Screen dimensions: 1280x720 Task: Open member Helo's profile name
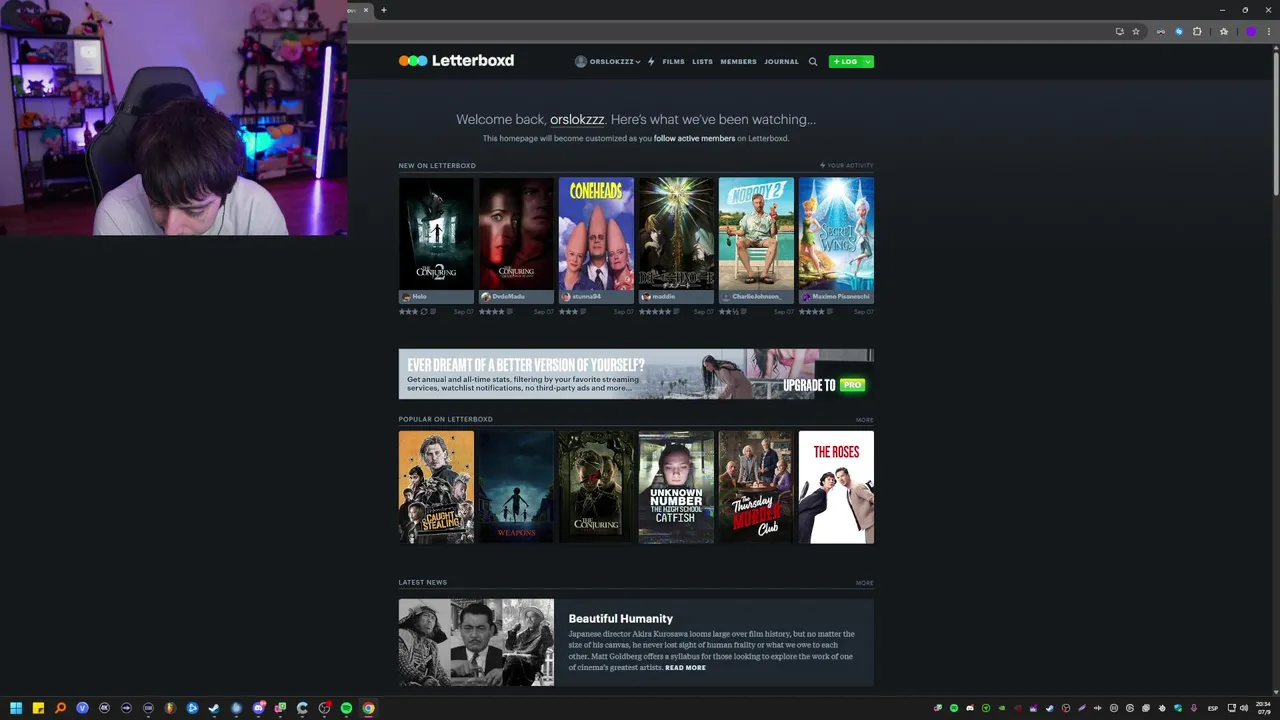419,297
